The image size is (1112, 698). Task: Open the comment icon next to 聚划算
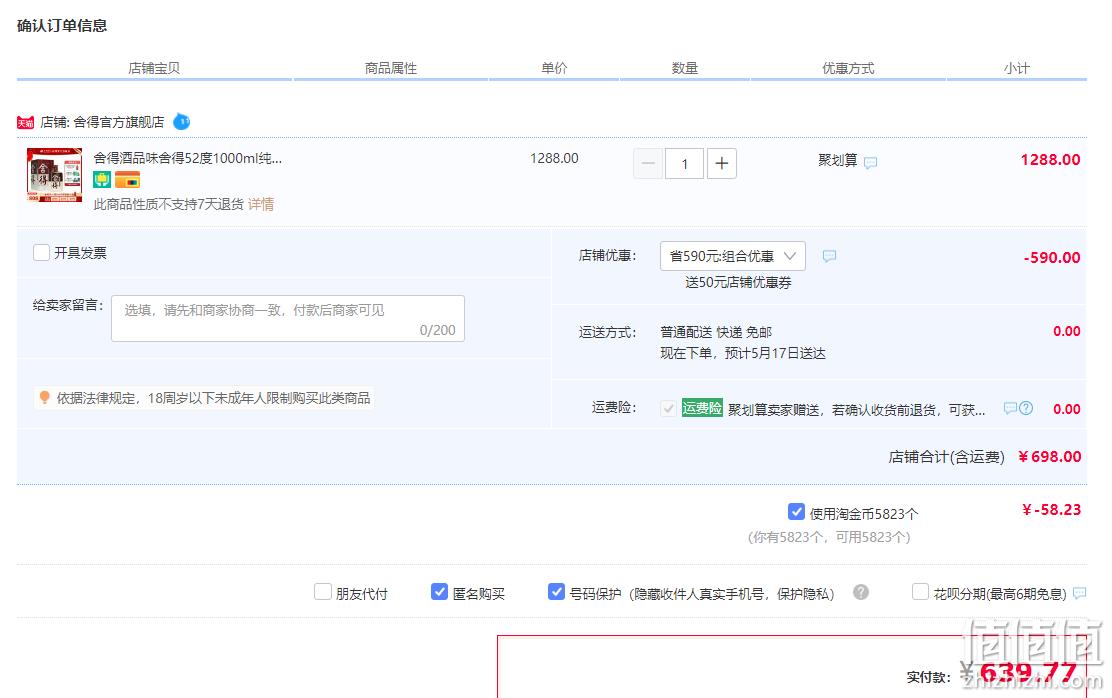pyautogui.click(x=870, y=162)
